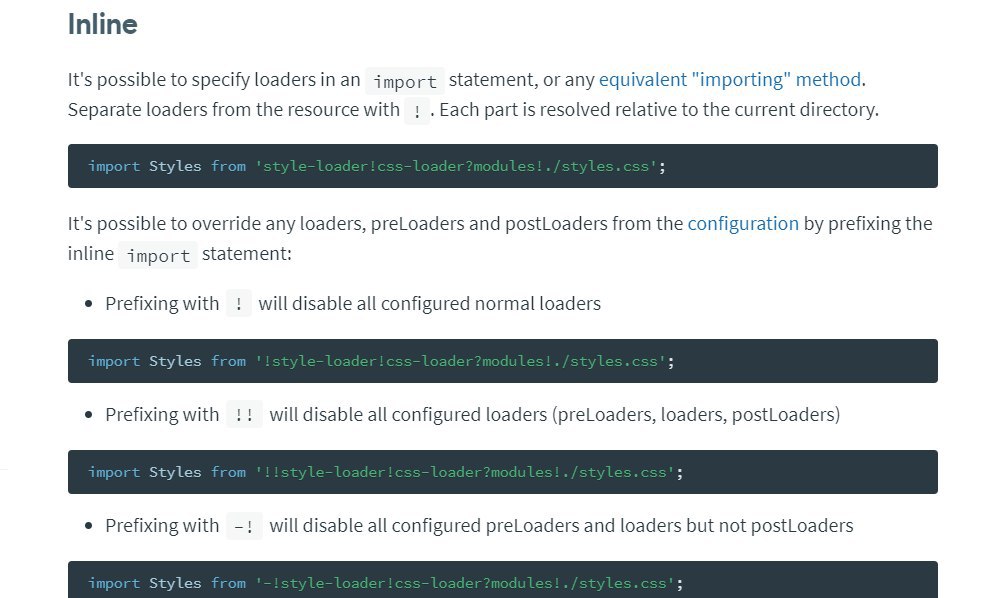The width and height of the screenshot is (982, 598).
Task: Click the inline import code tag in first paragraph
Action: pos(405,81)
